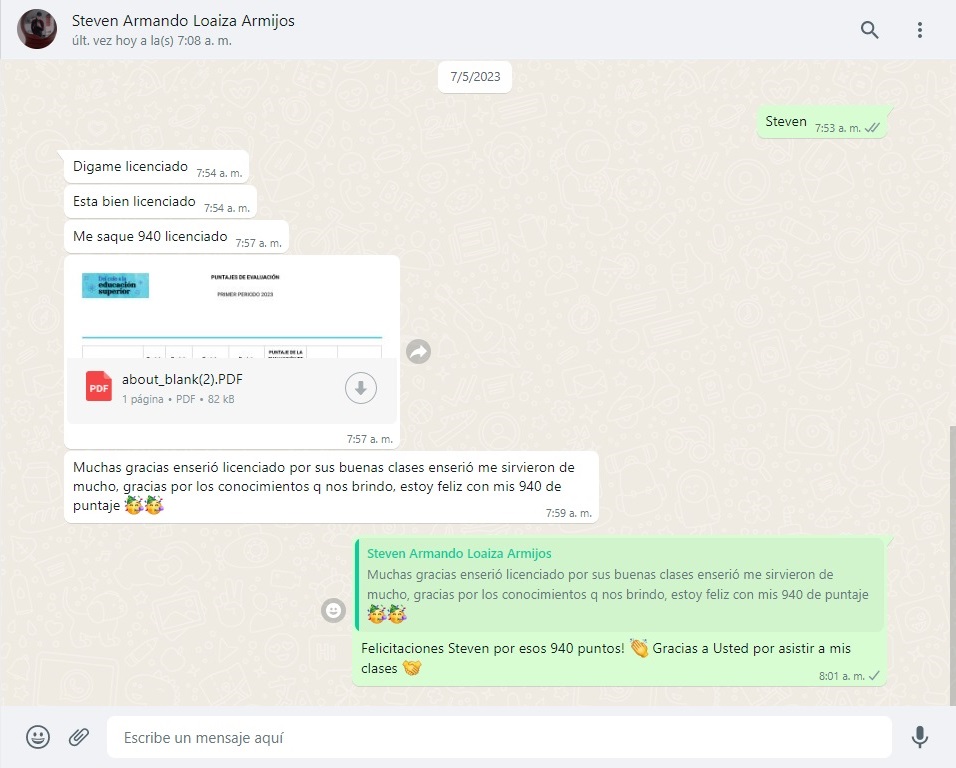
Task: Open Steven Armando Loaiza Armijos contact info
Action: [183, 21]
